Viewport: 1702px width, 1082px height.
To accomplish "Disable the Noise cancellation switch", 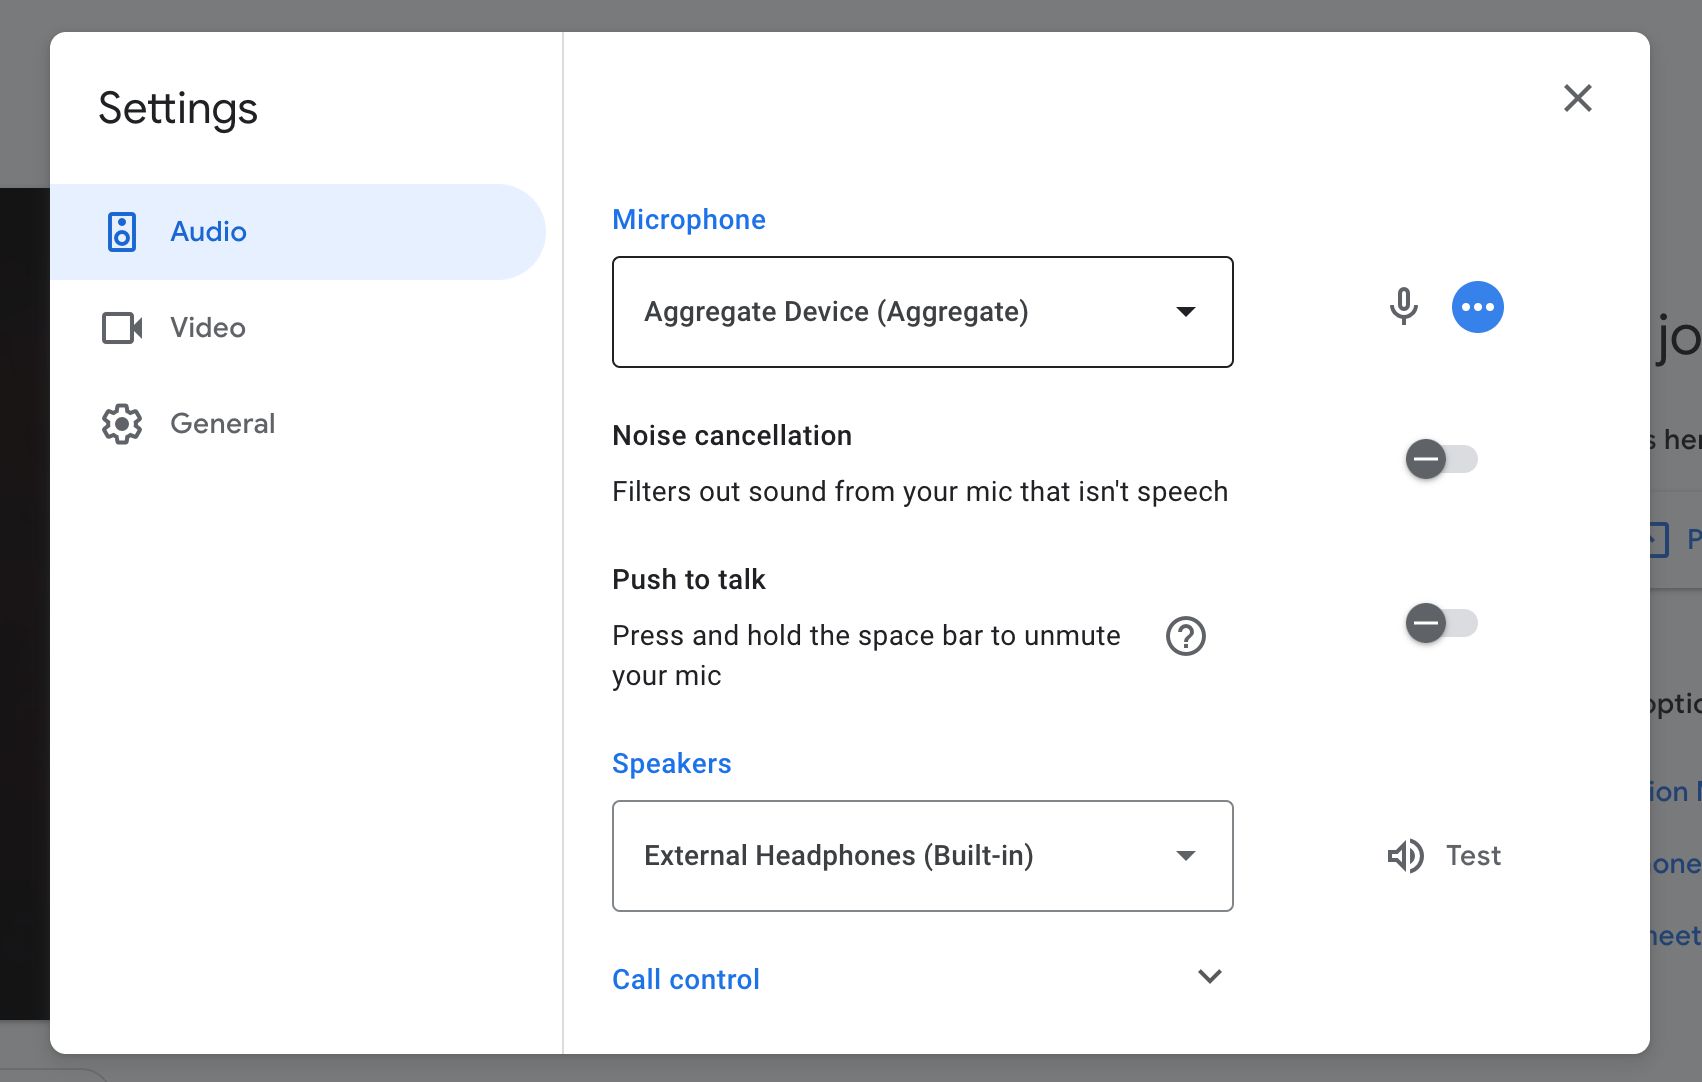I will [x=1440, y=459].
